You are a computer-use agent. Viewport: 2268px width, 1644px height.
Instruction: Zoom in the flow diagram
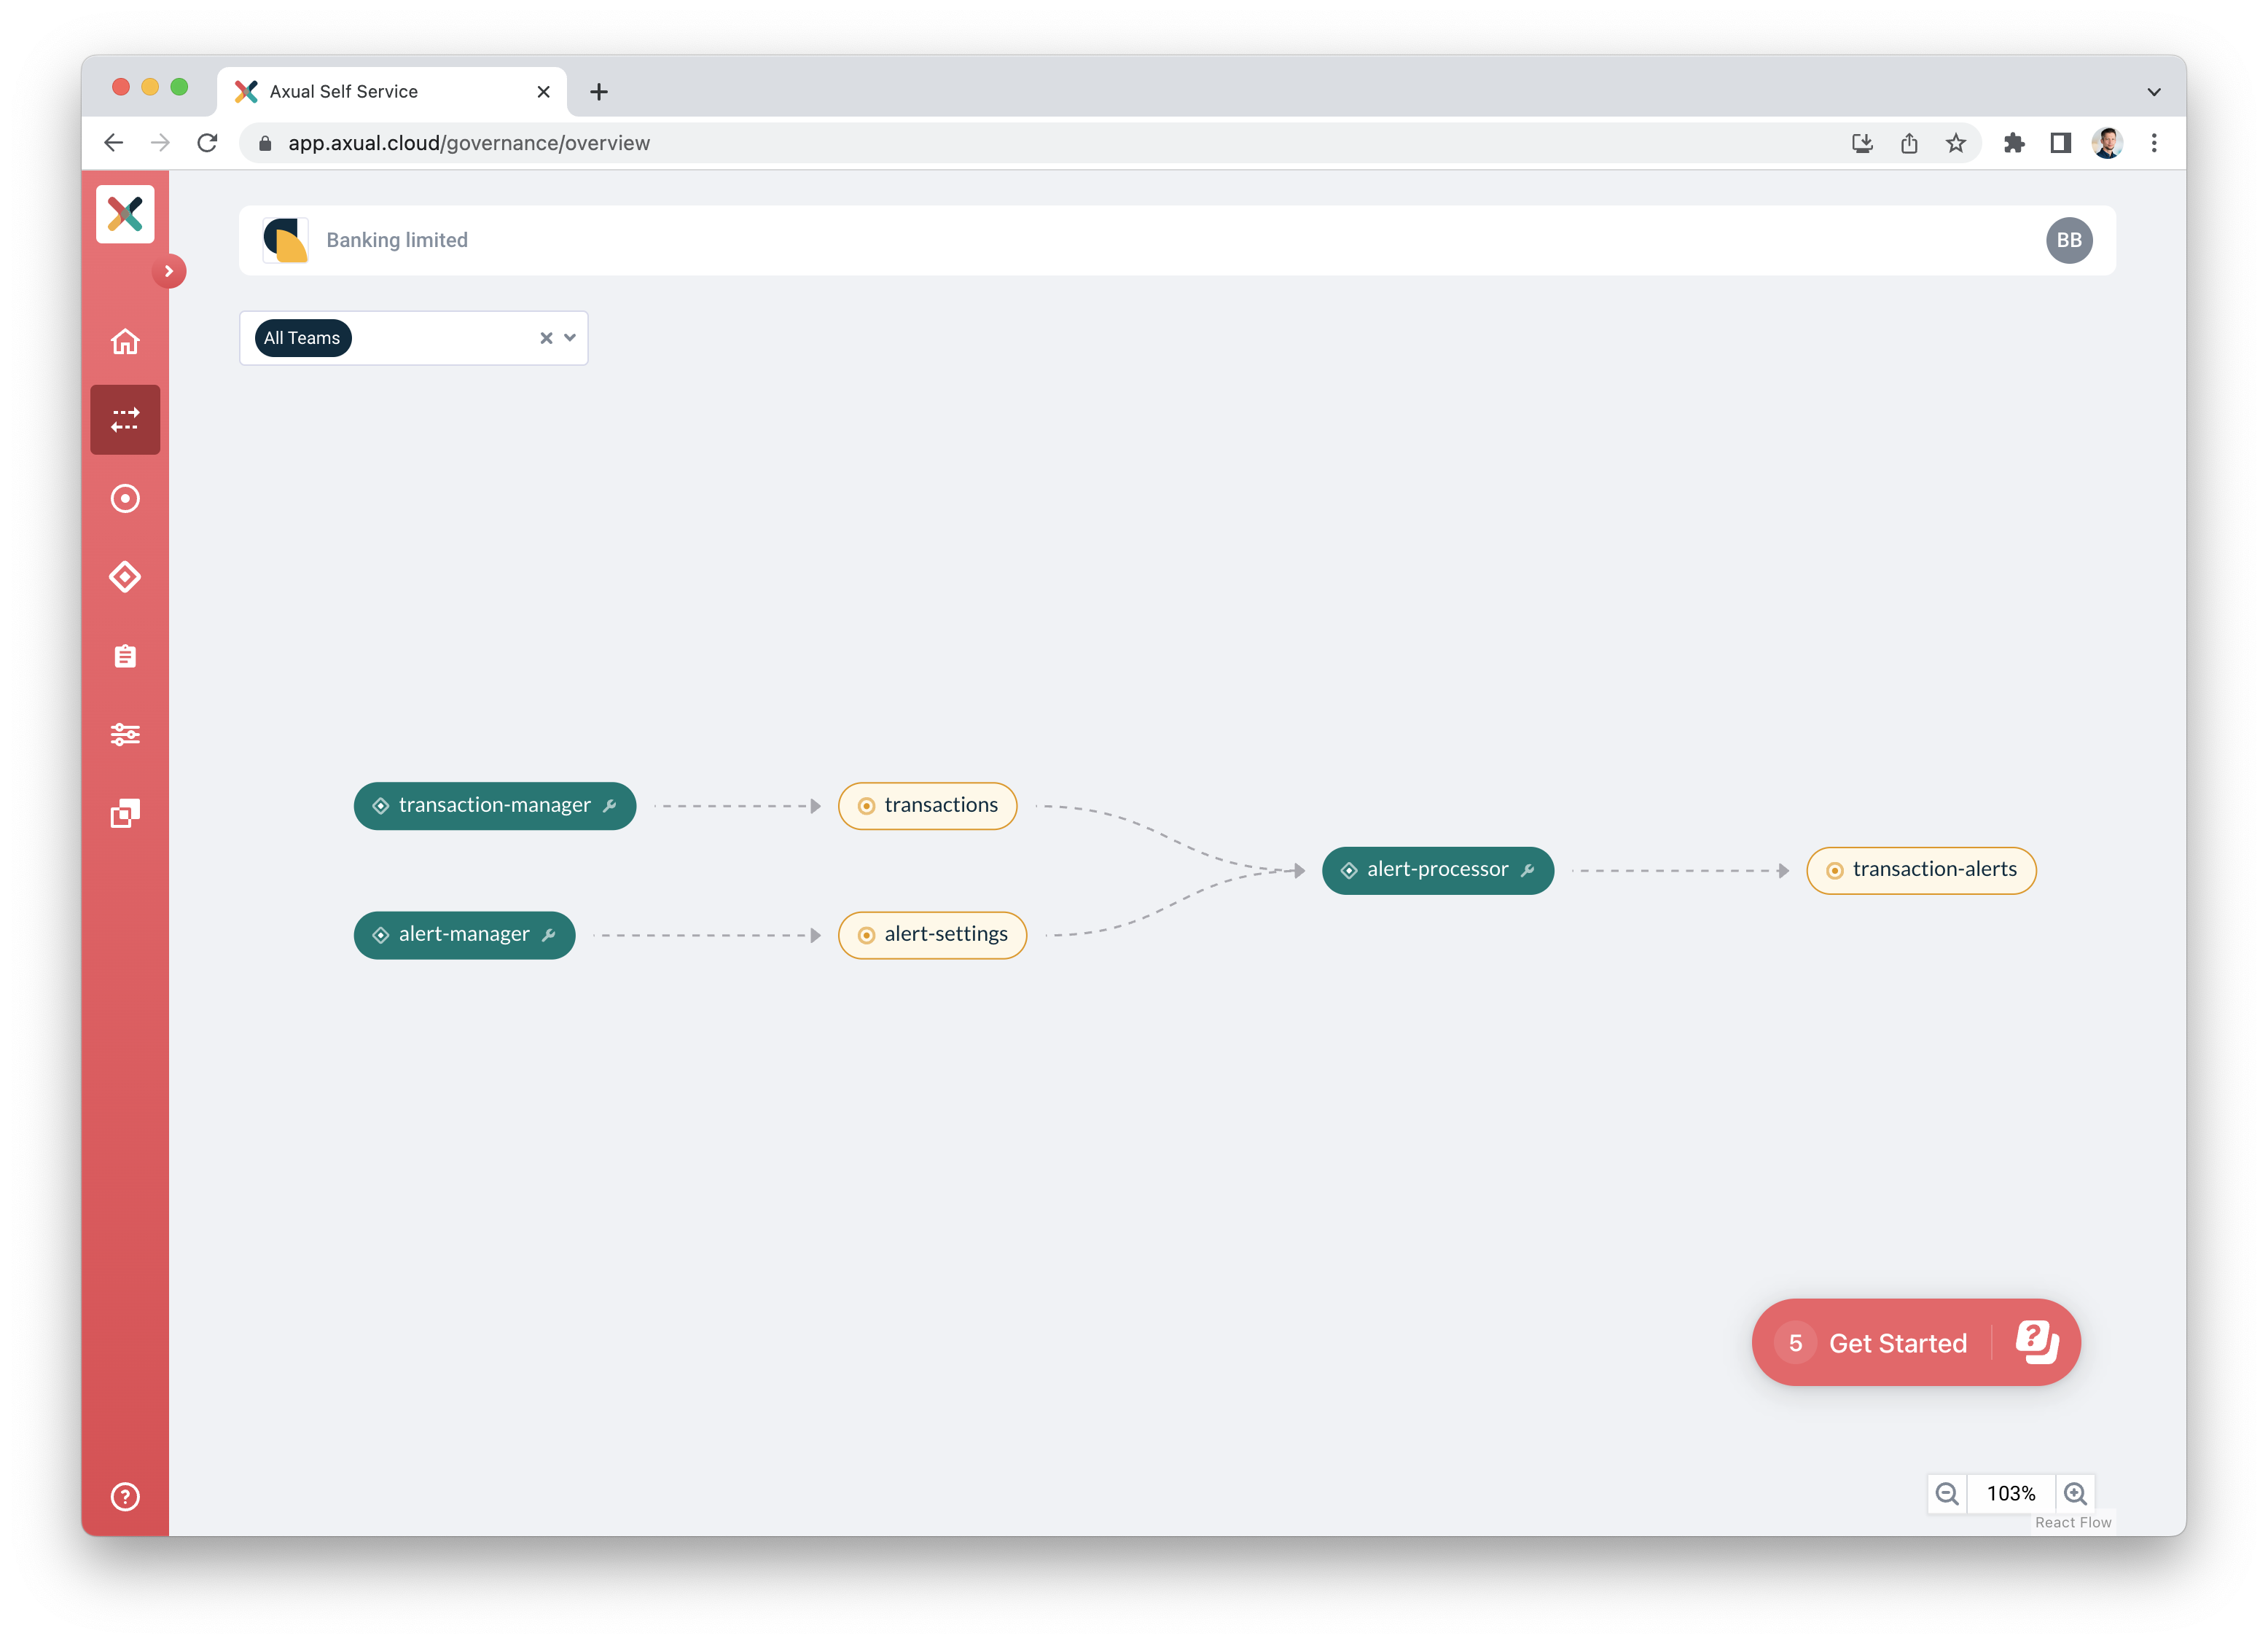click(2075, 1494)
